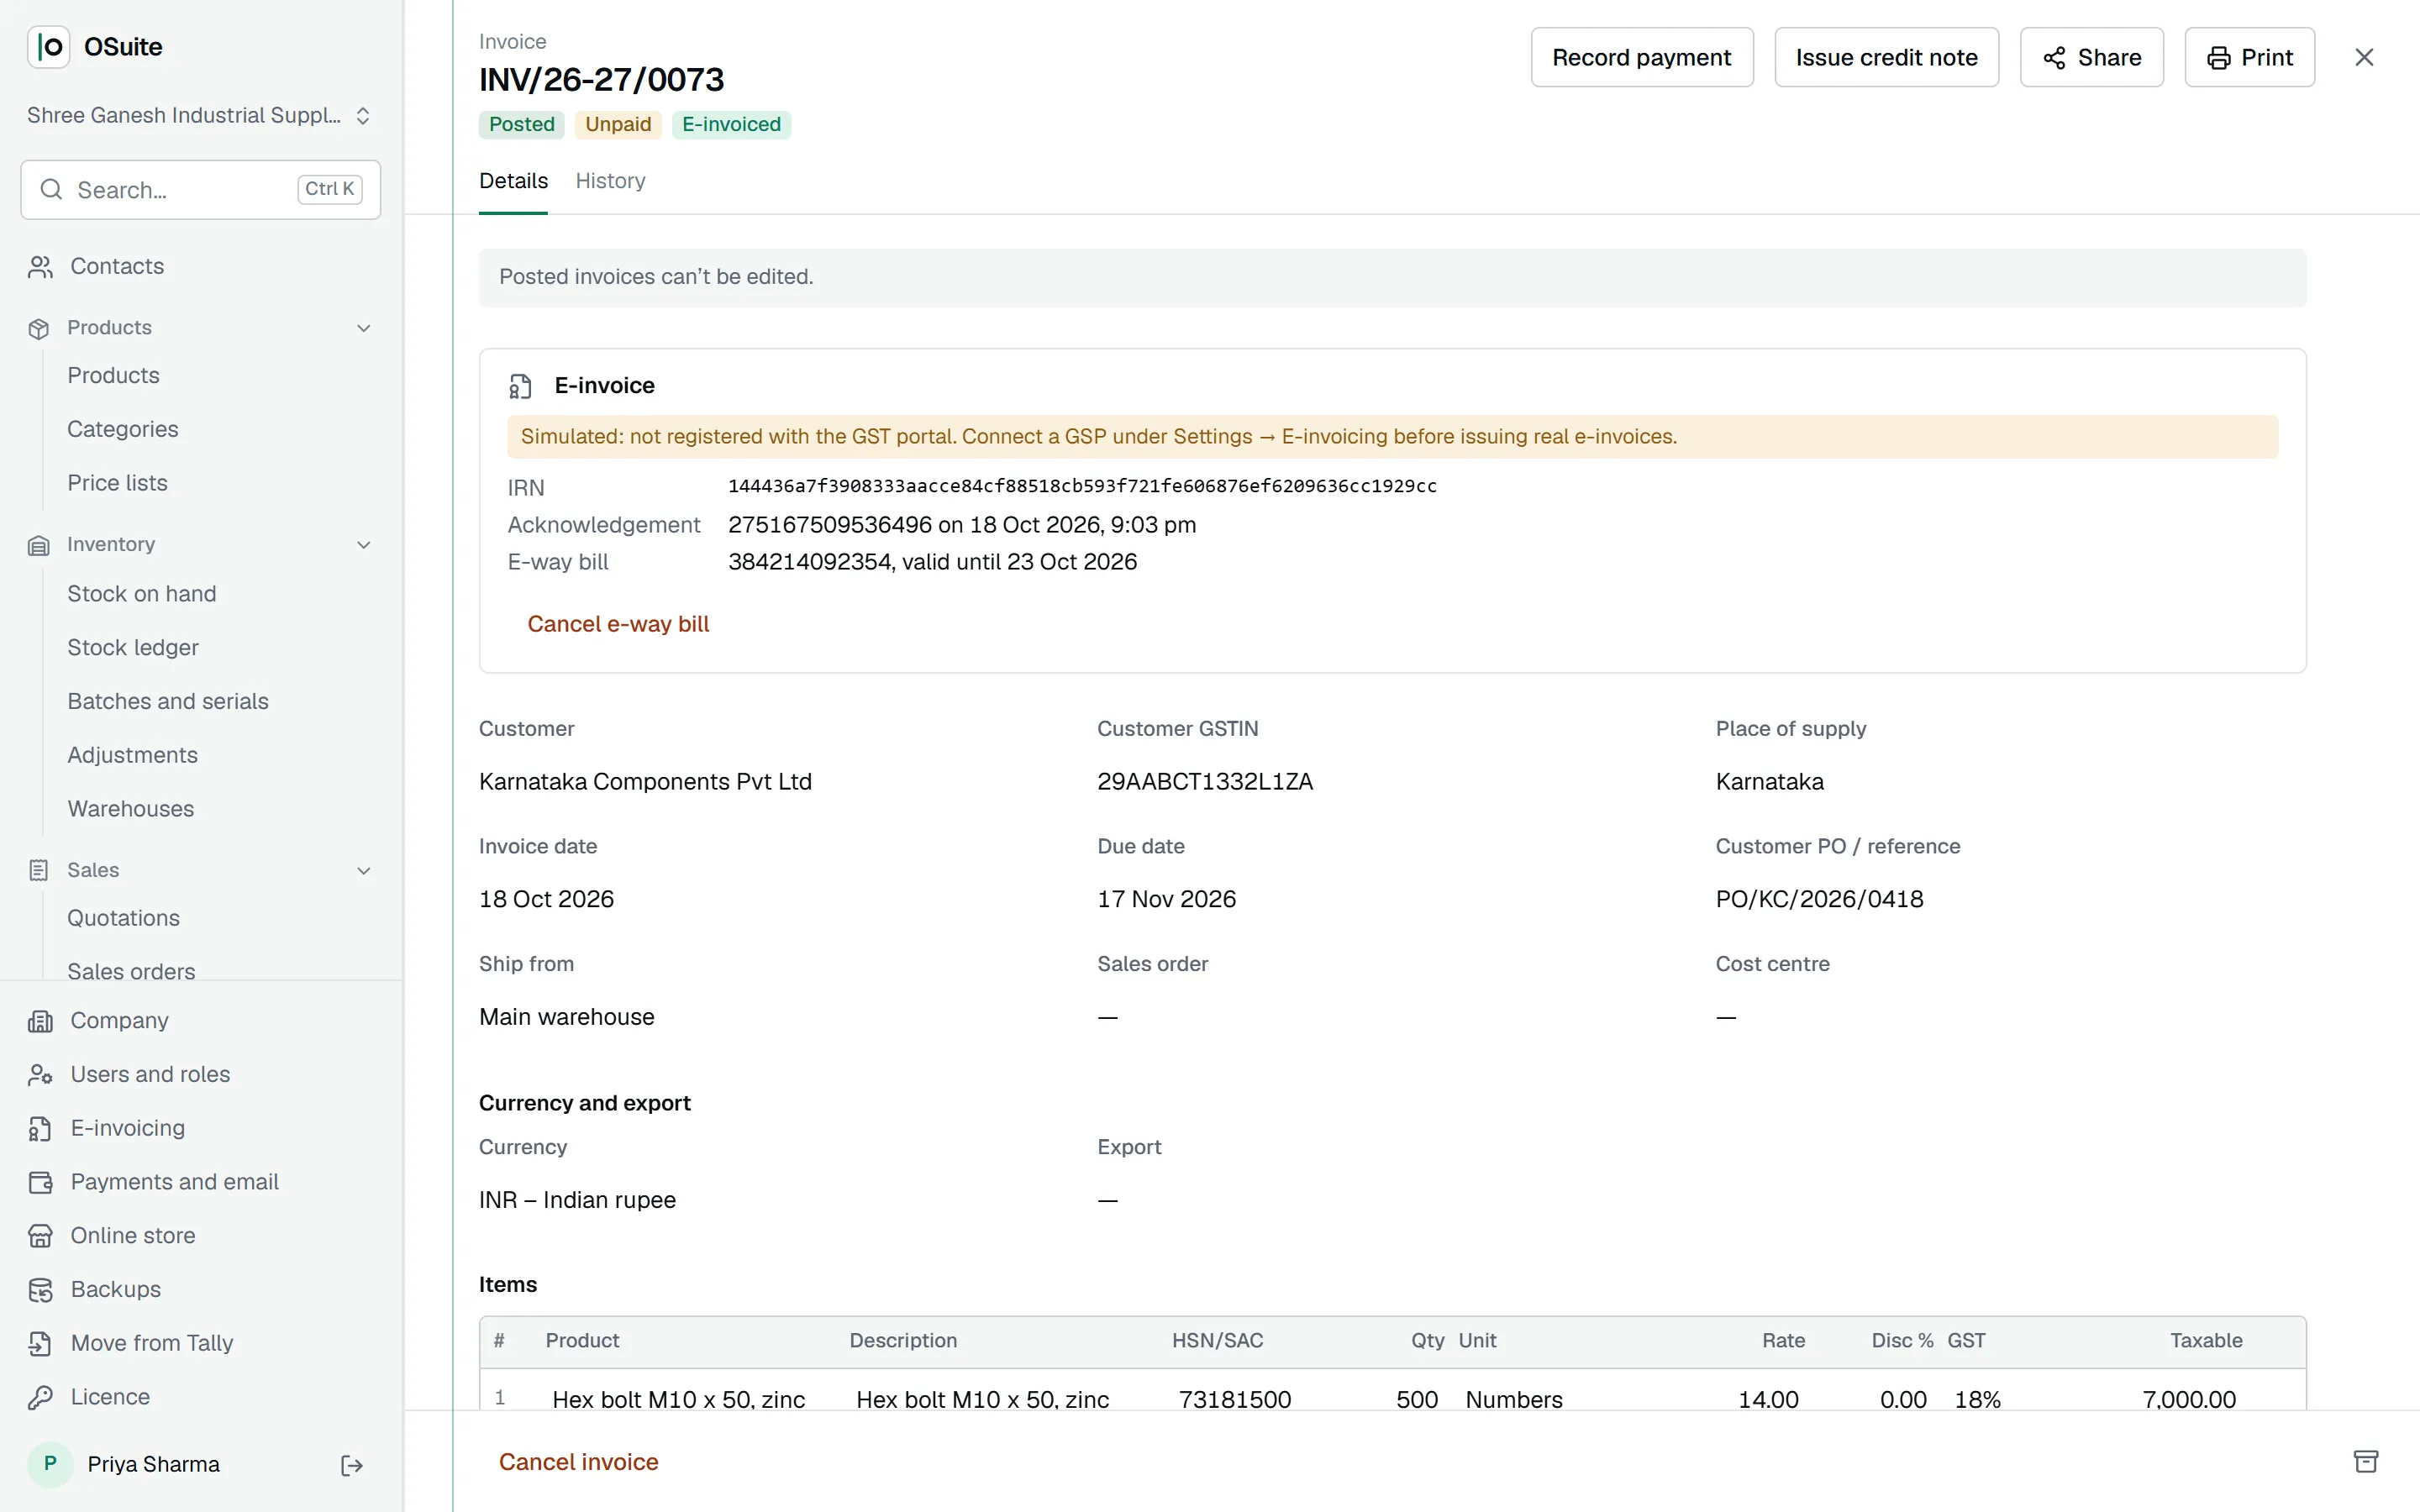Open the Warehouses page
Image resolution: width=2420 pixels, height=1512 pixels.
coord(130,809)
